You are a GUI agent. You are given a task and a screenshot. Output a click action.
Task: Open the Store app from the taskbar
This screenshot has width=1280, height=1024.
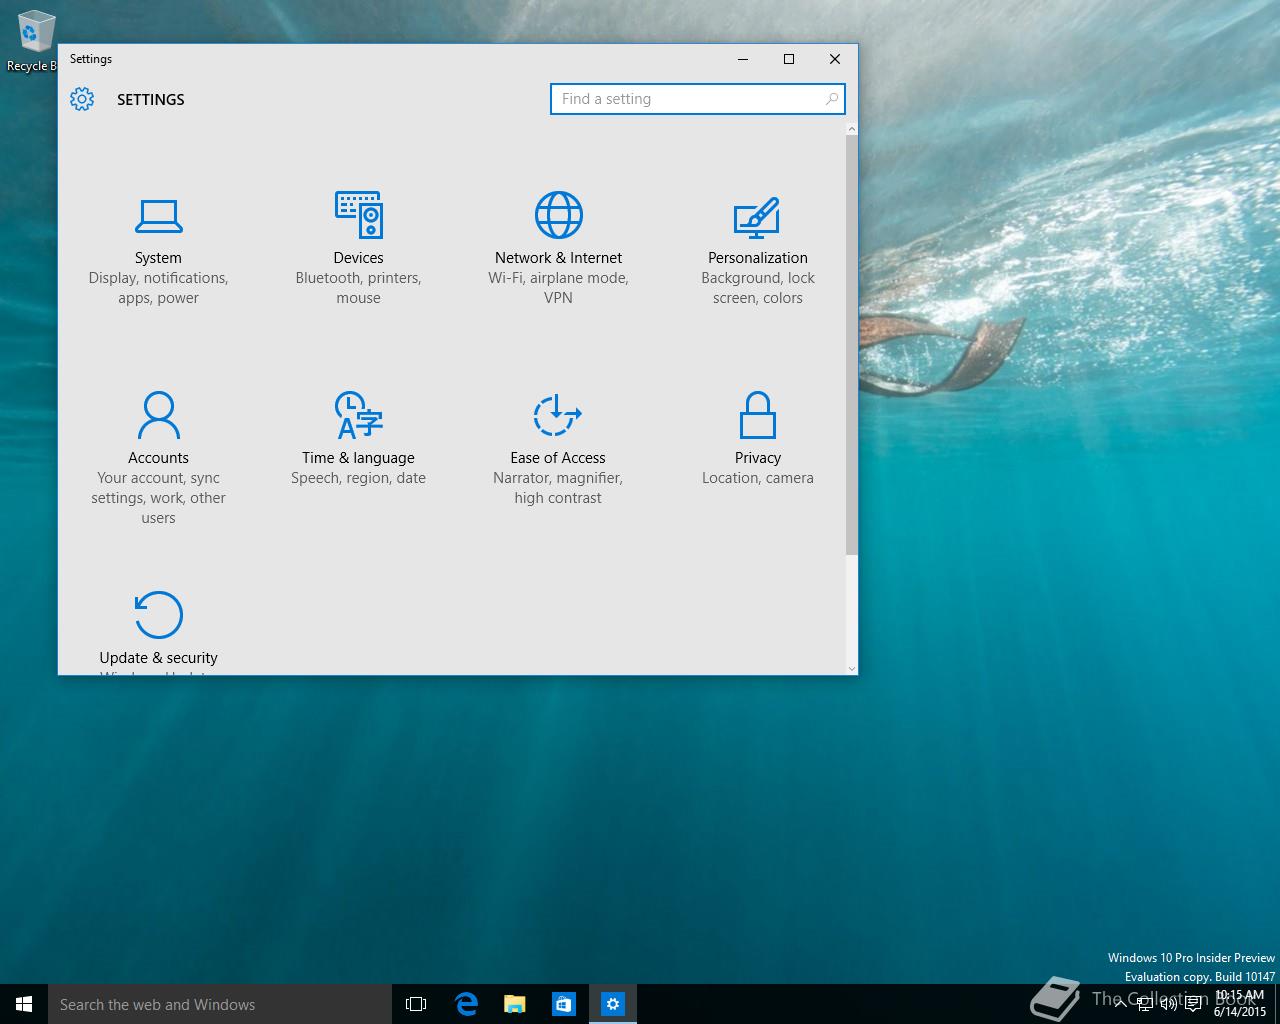pos(563,1004)
